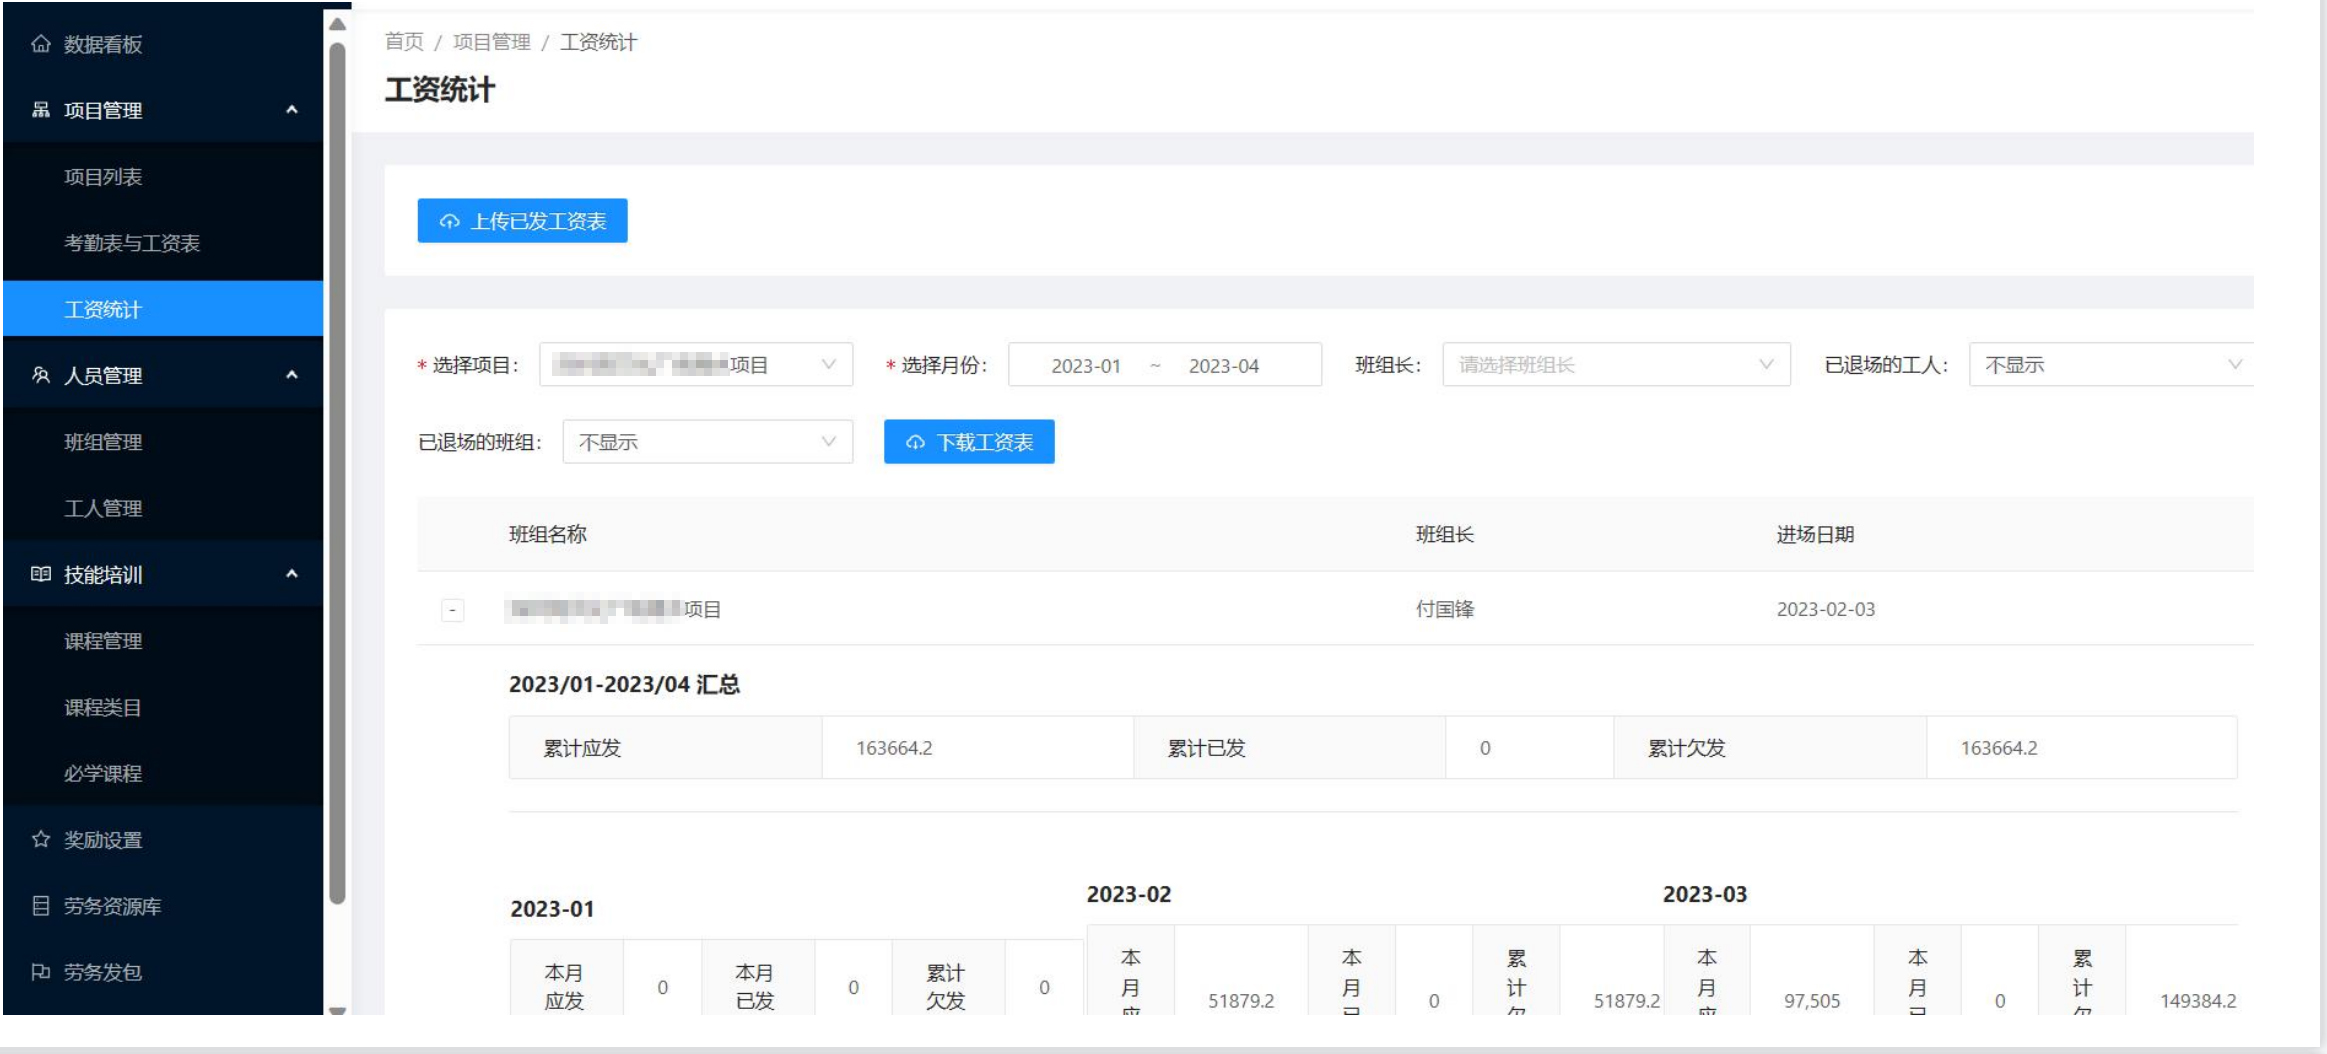
Task: Click the vertical scrollbar in the sidebar
Action: pos(334,500)
